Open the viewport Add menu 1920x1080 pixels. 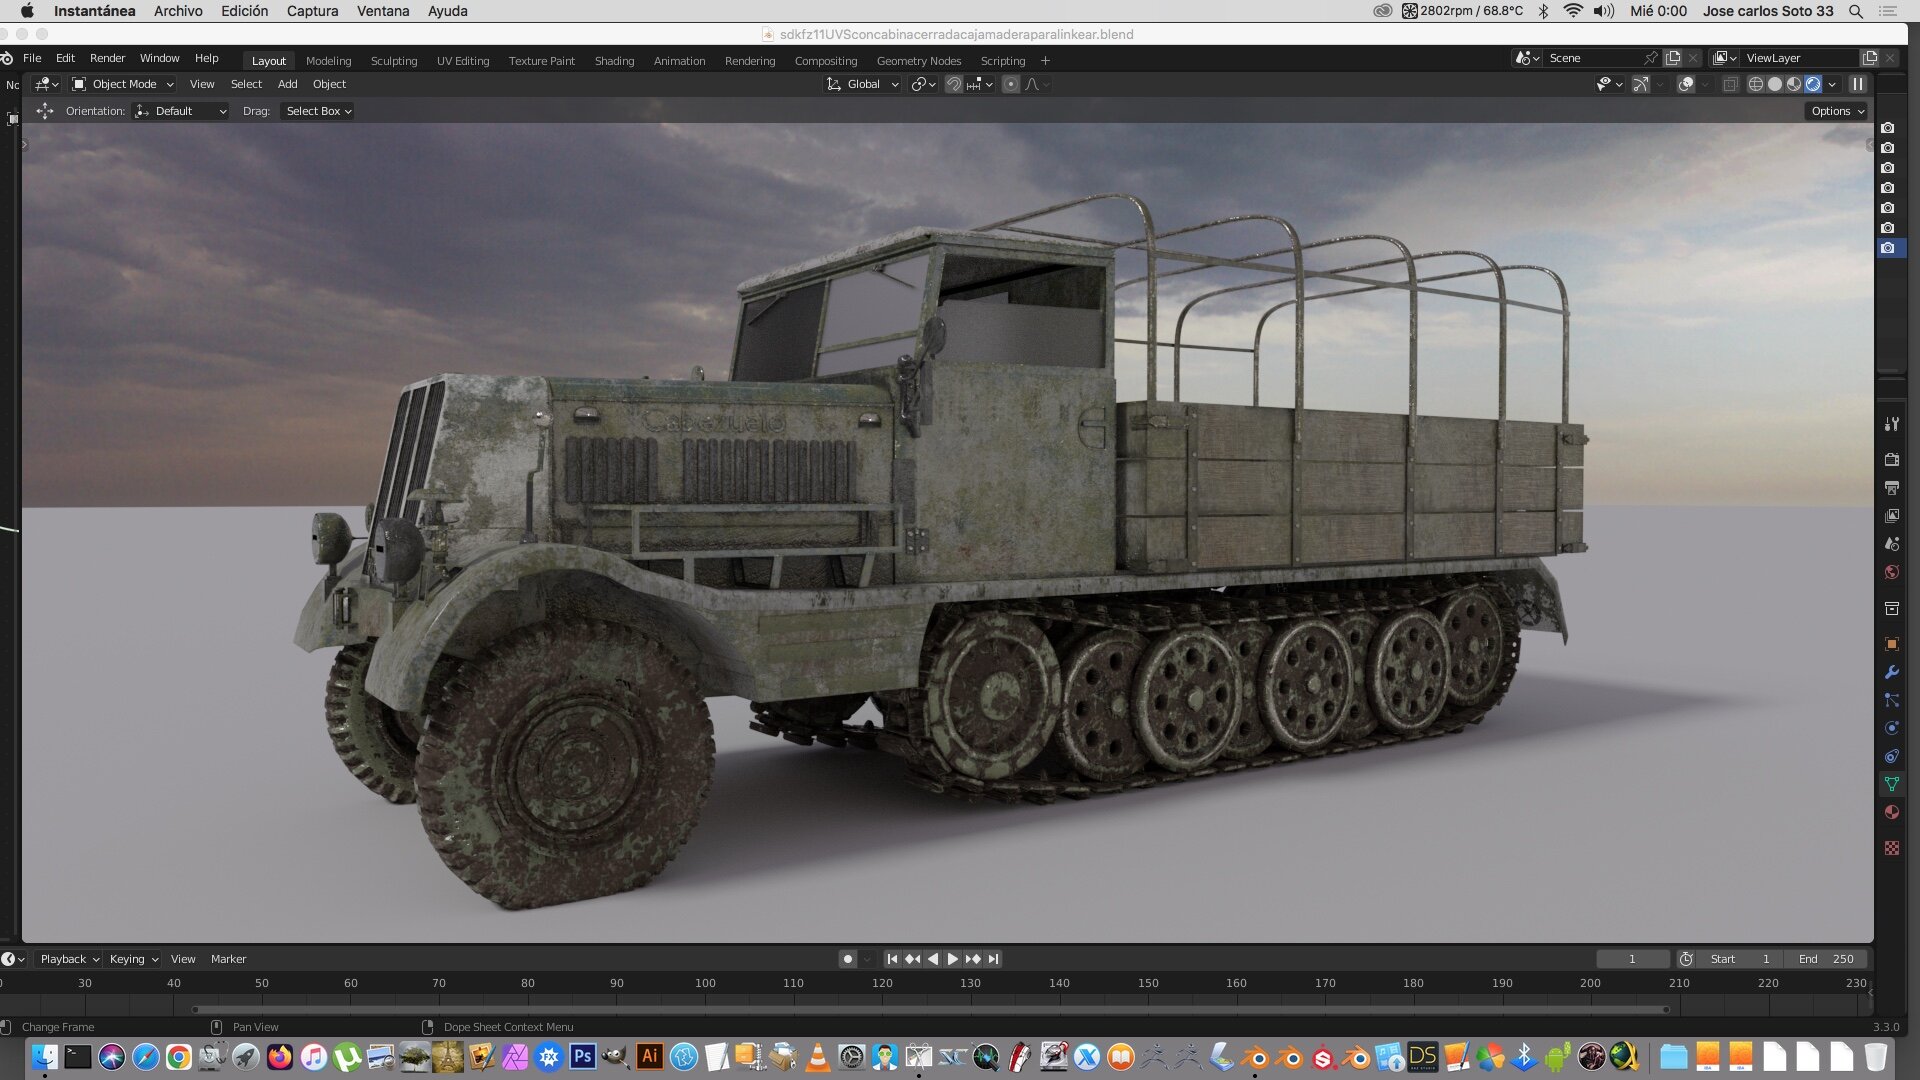click(x=287, y=84)
